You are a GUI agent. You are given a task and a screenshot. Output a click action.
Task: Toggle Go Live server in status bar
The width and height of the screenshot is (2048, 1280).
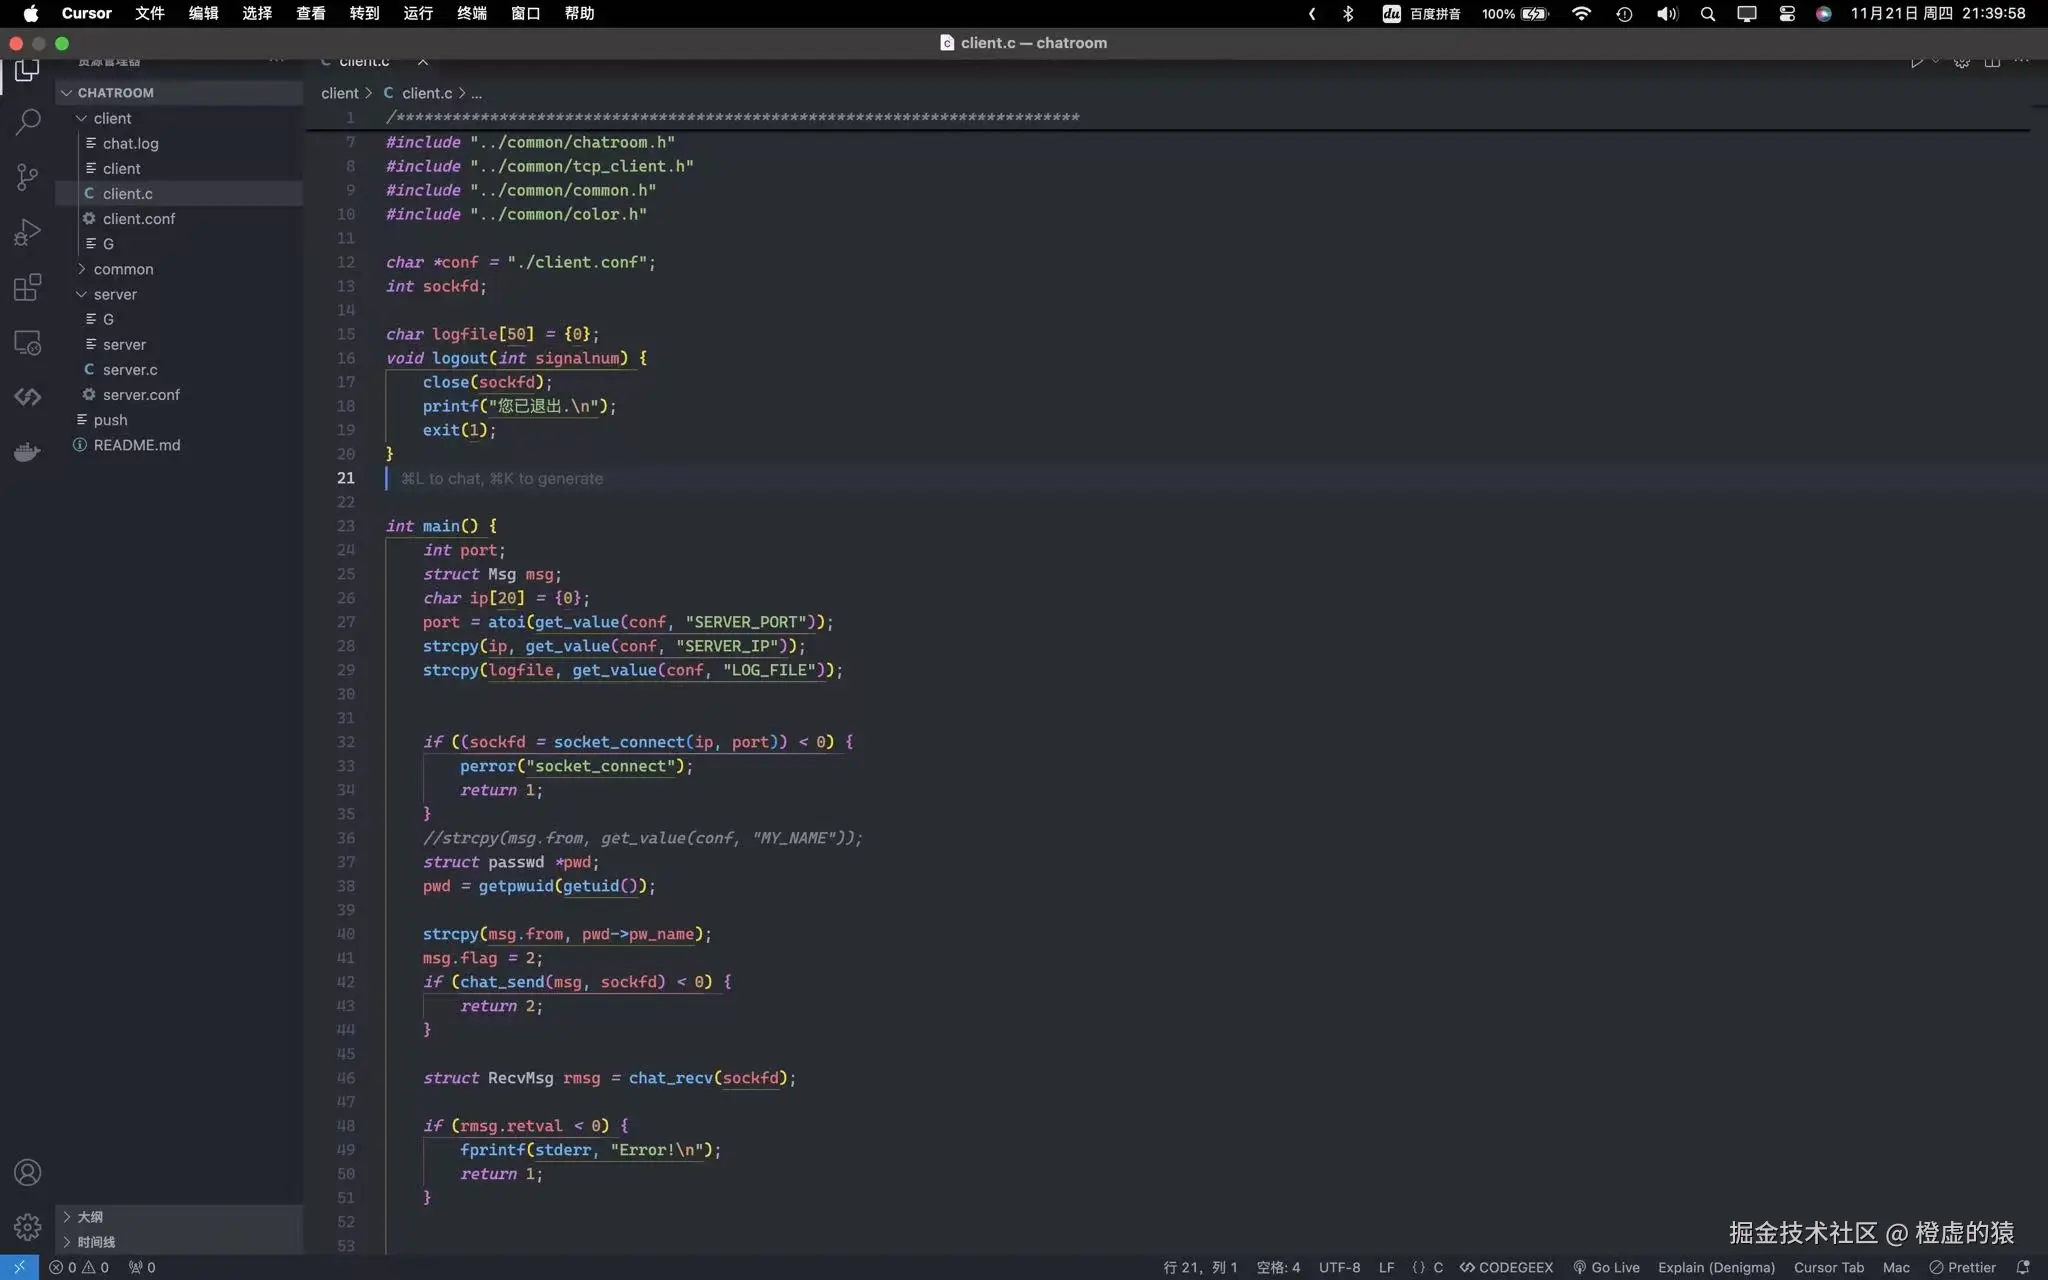pyautogui.click(x=1606, y=1267)
